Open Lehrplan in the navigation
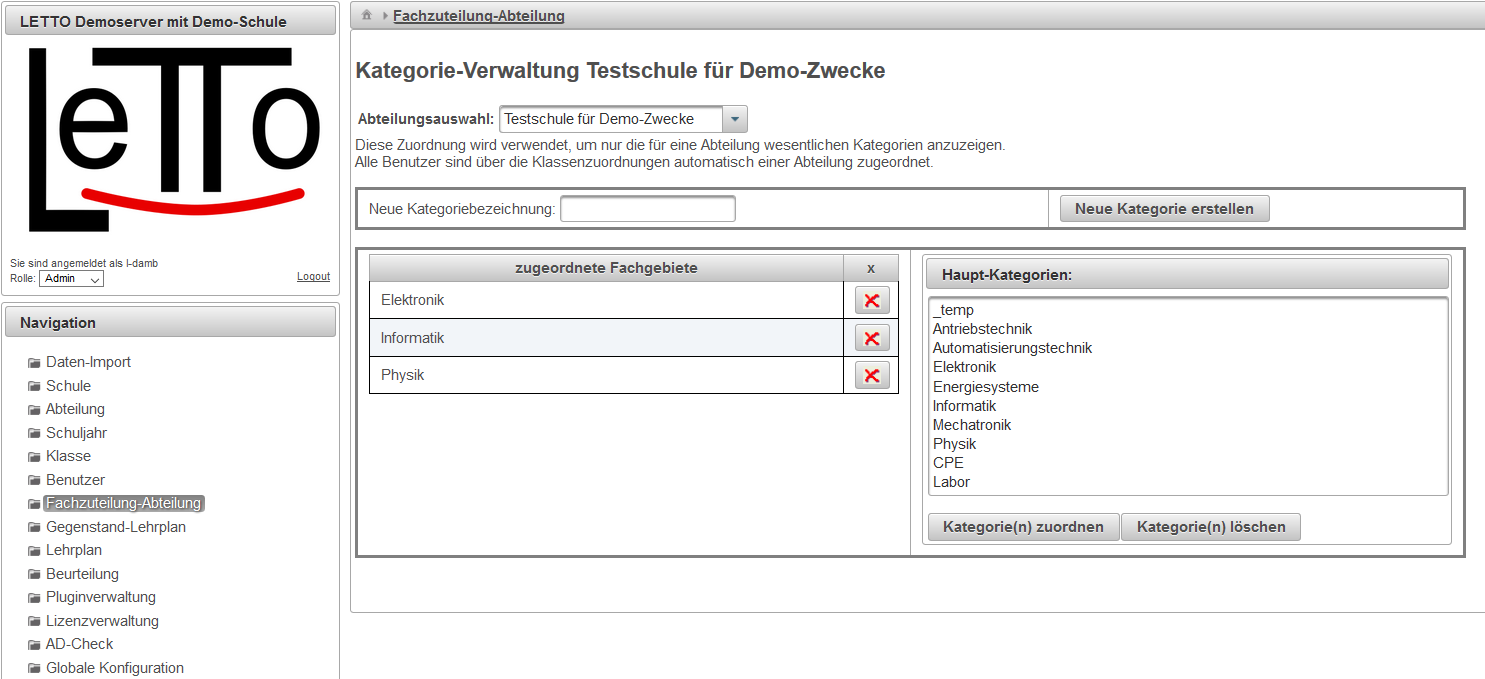1485x679 pixels. 73,550
